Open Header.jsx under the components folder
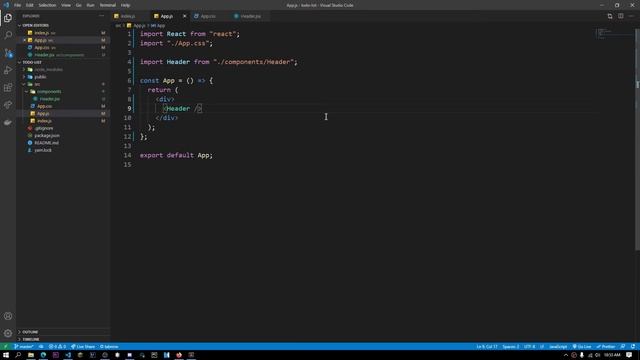Screen dimensions: 640x360 tap(50, 99)
